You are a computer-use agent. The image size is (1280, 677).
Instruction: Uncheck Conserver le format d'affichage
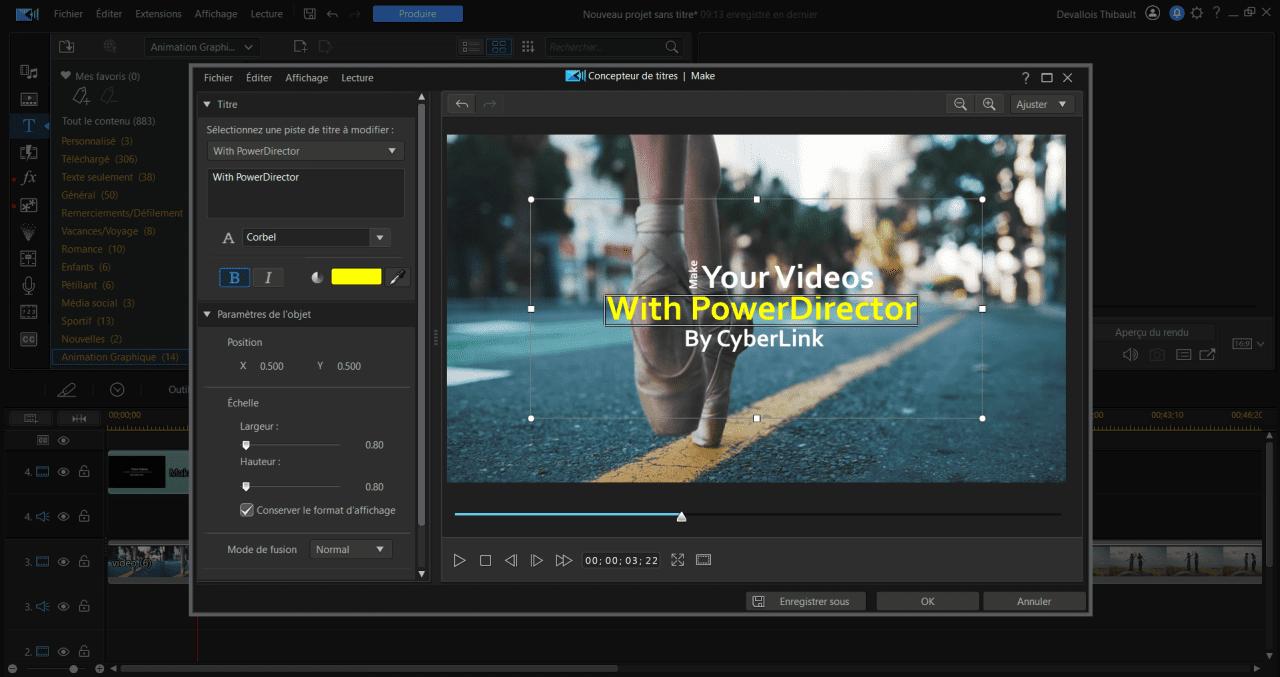247,510
